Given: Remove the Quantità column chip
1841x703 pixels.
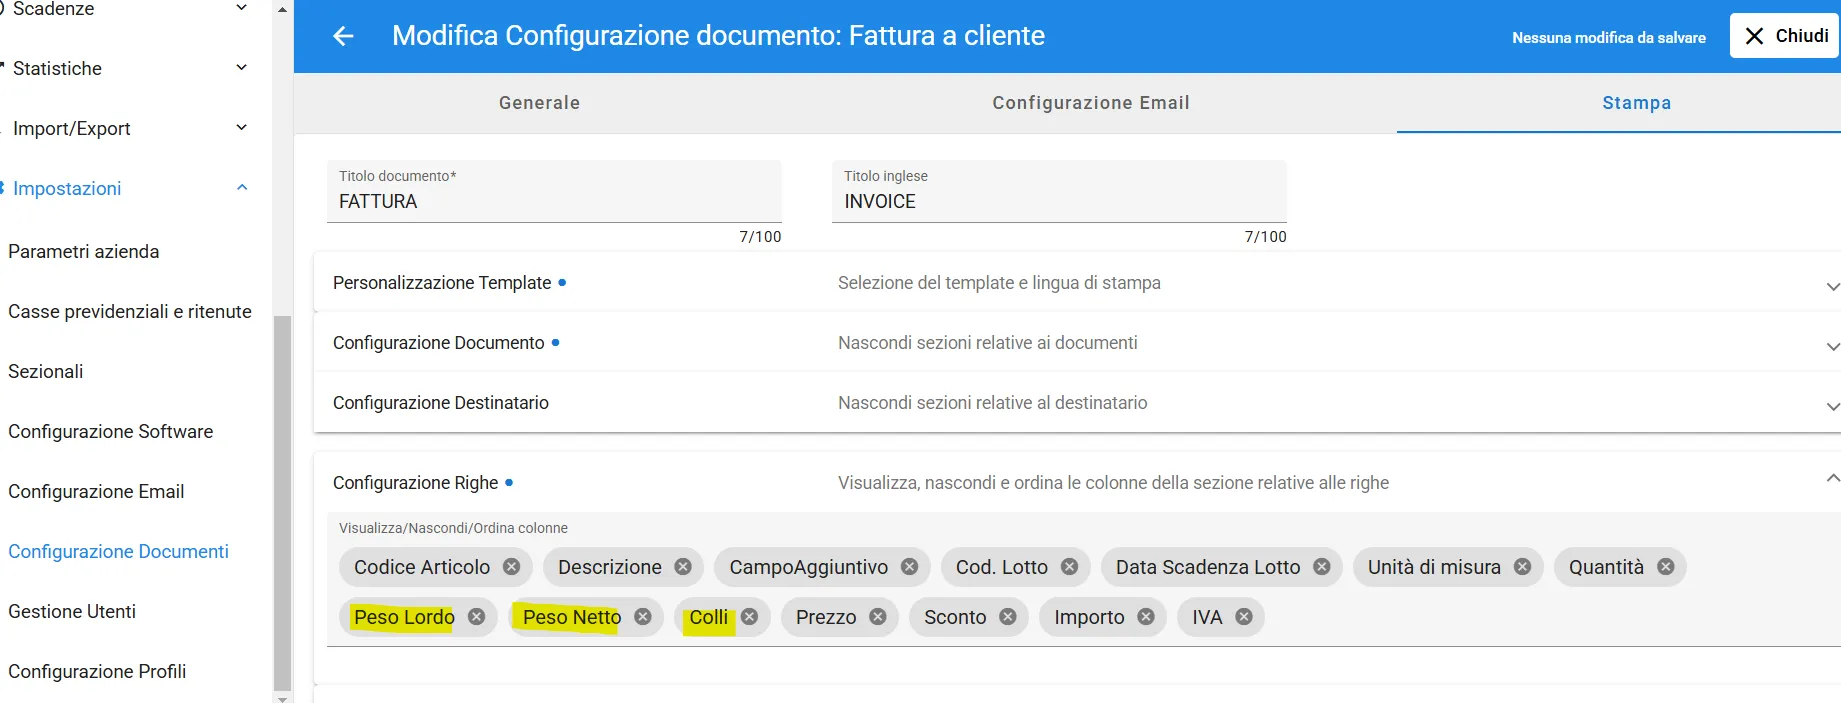Looking at the screenshot, I should [1665, 567].
